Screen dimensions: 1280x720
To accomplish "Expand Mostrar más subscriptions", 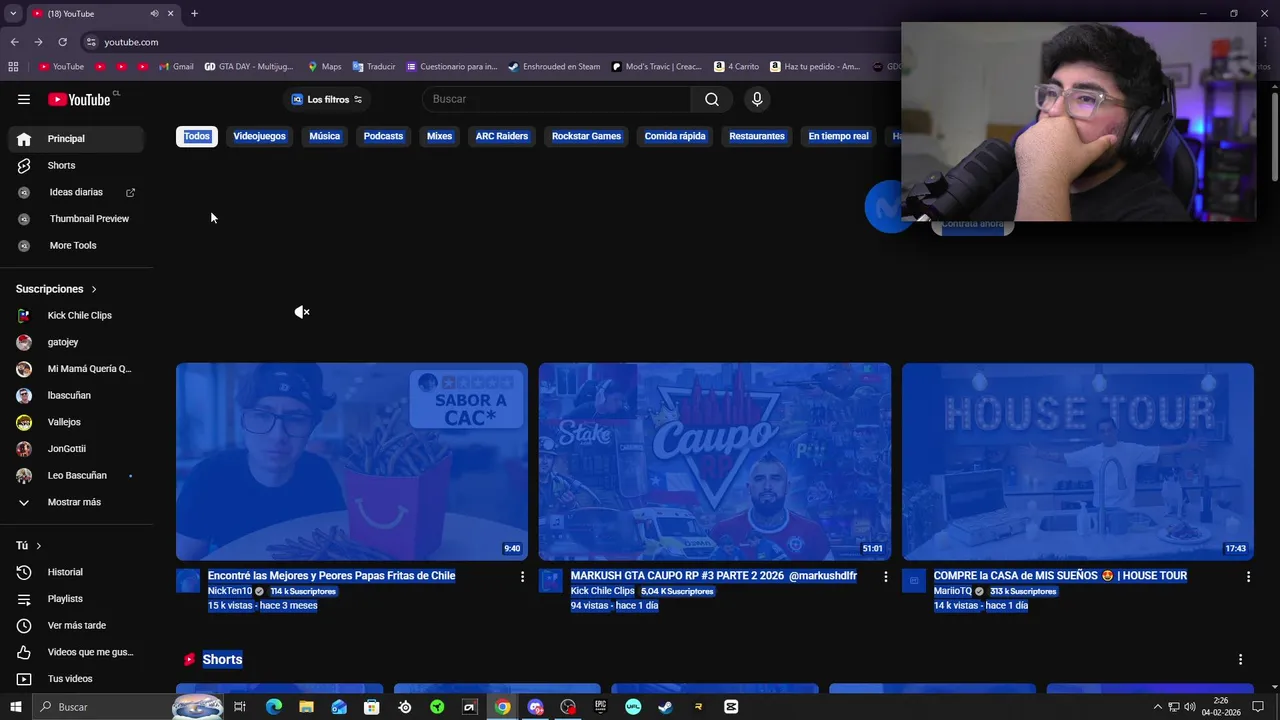I will tap(76, 502).
